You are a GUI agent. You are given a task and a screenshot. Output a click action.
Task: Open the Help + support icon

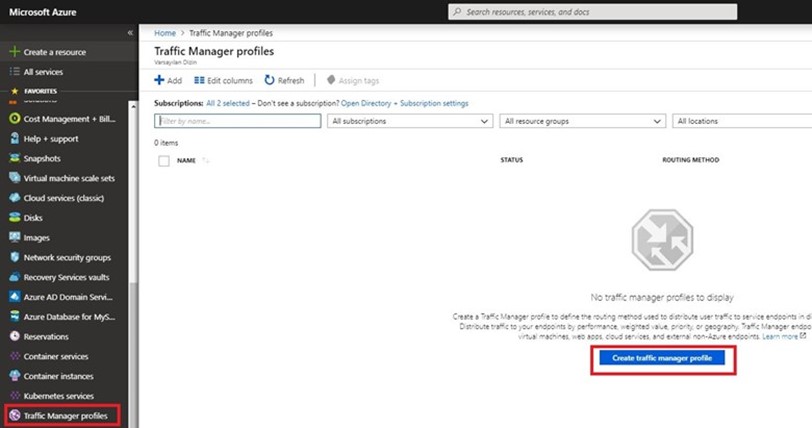14,138
